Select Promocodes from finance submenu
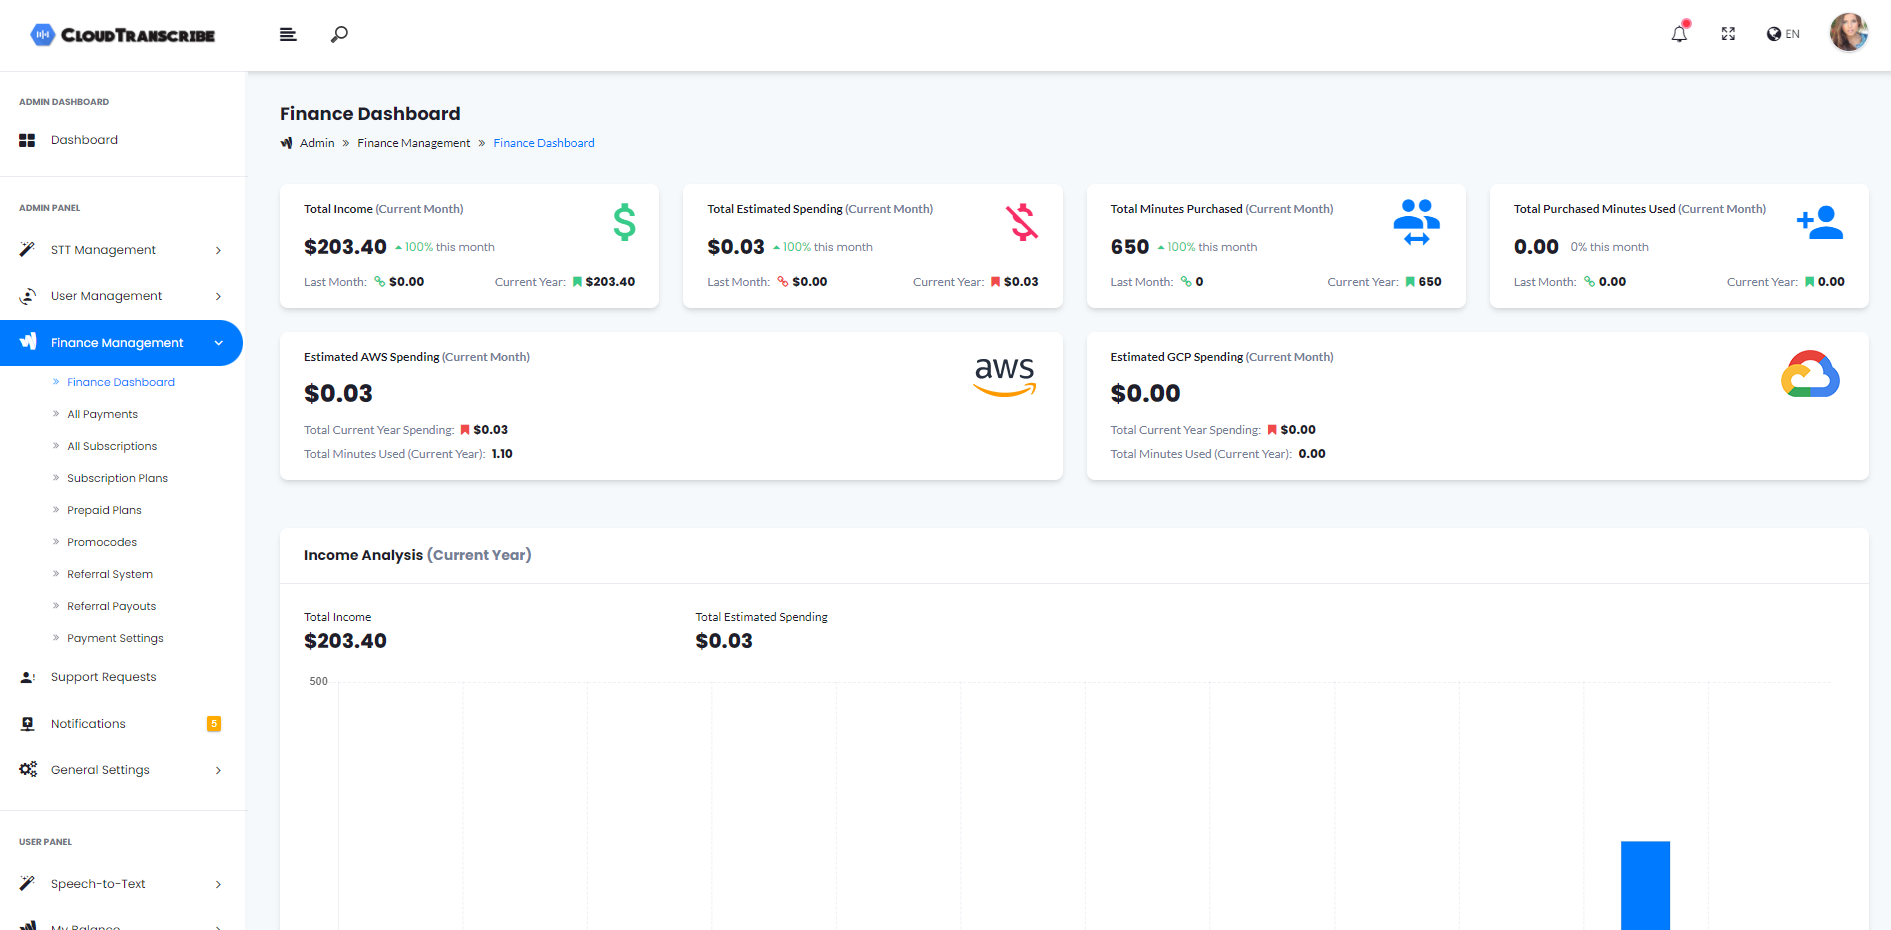The width and height of the screenshot is (1891, 930). point(102,542)
